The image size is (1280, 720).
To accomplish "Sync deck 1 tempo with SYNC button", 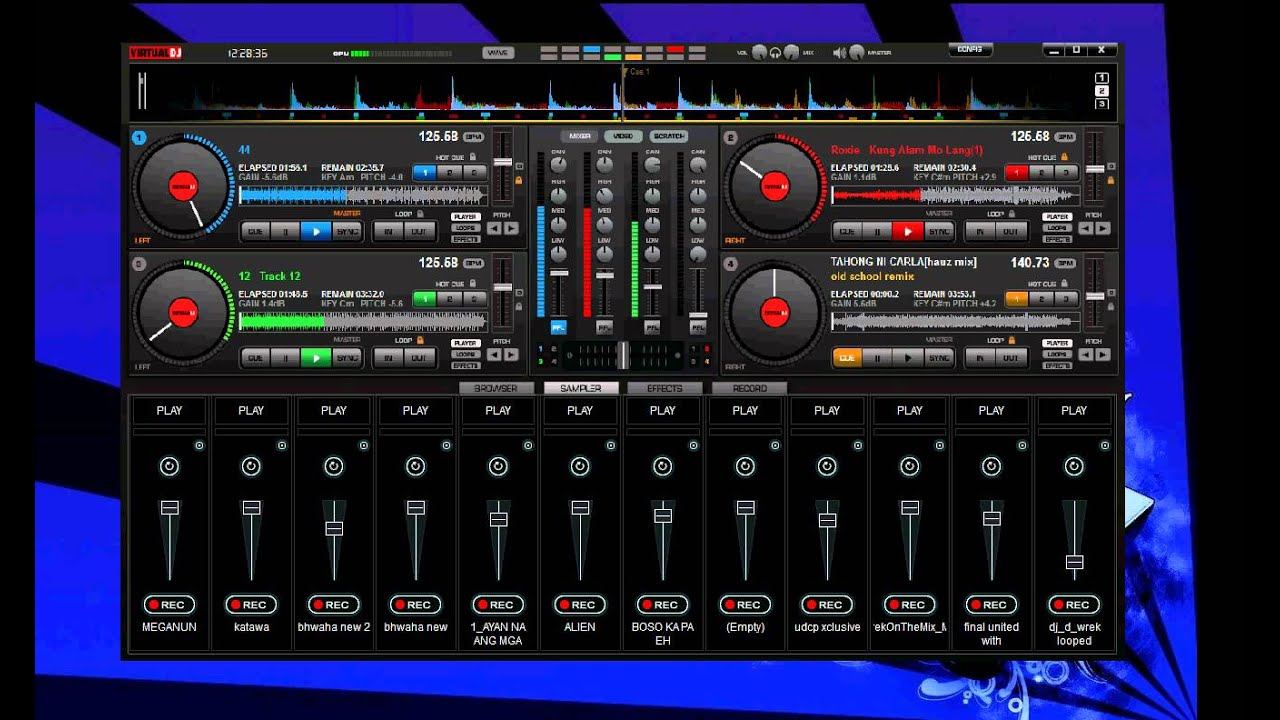I will tap(347, 231).
